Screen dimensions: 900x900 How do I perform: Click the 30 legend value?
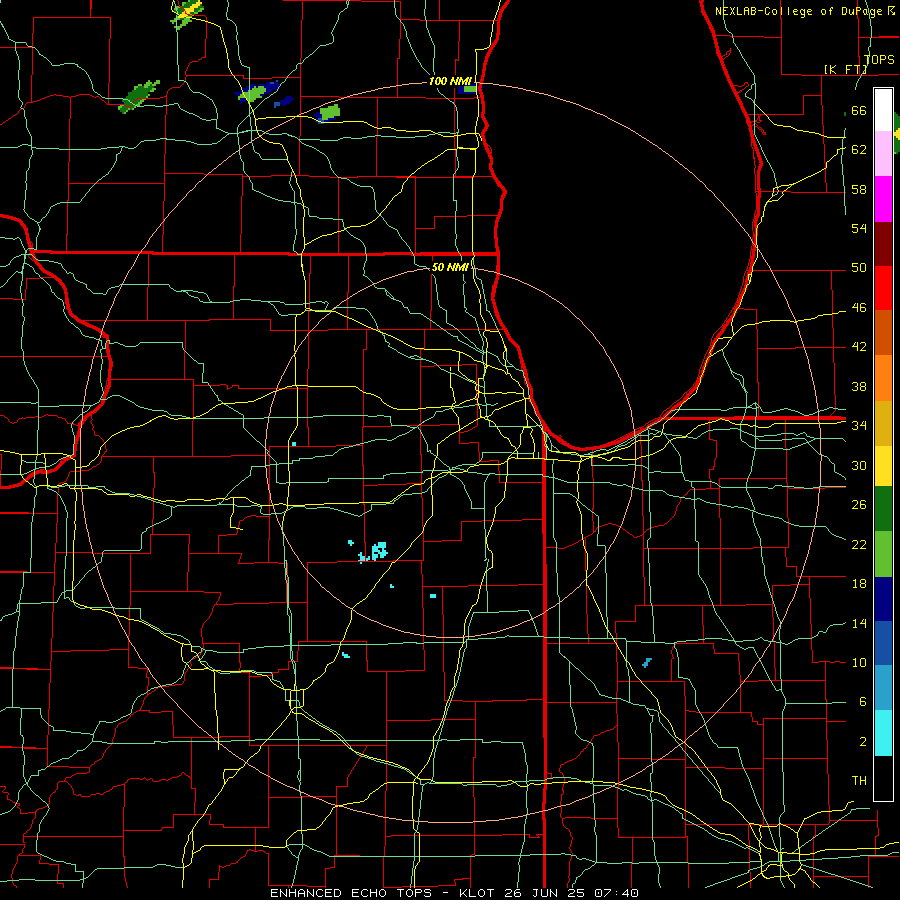click(859, 465)
